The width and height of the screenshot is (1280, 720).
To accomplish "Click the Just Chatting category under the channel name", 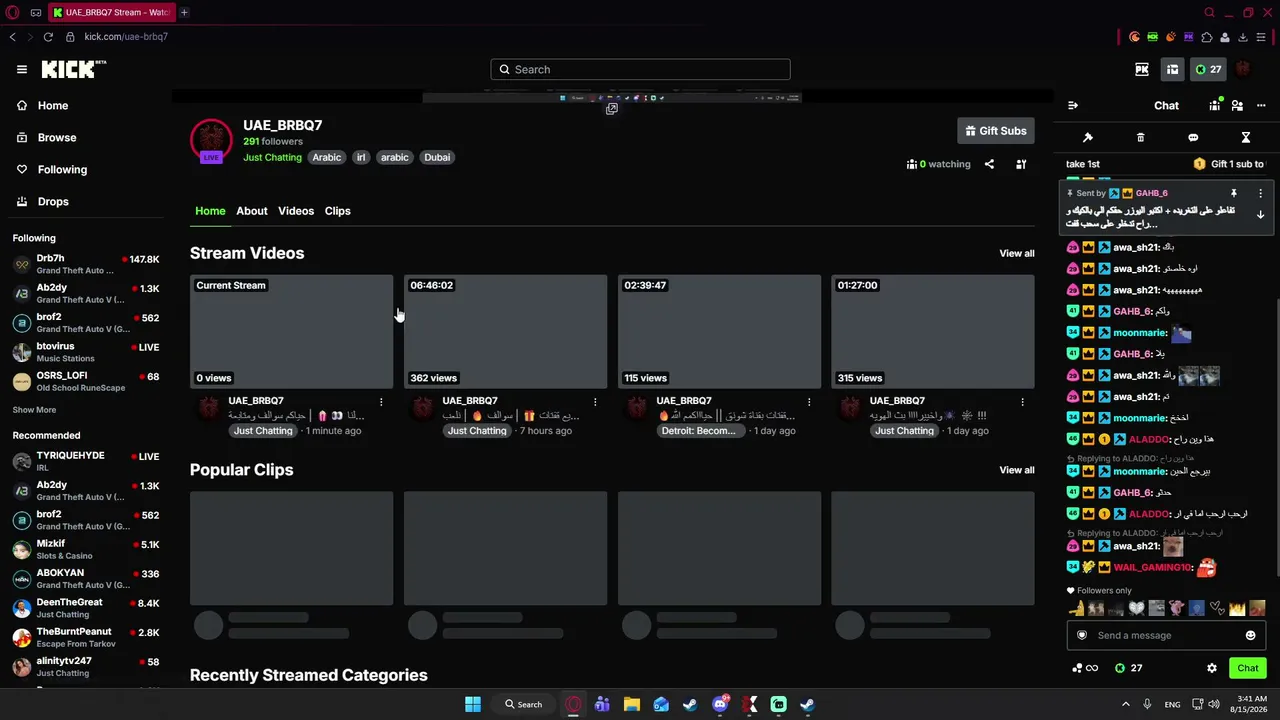I will click(272, 157).
